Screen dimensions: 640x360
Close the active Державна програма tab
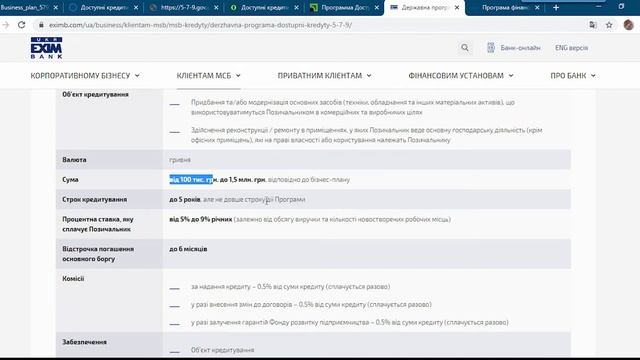point(457,7)
